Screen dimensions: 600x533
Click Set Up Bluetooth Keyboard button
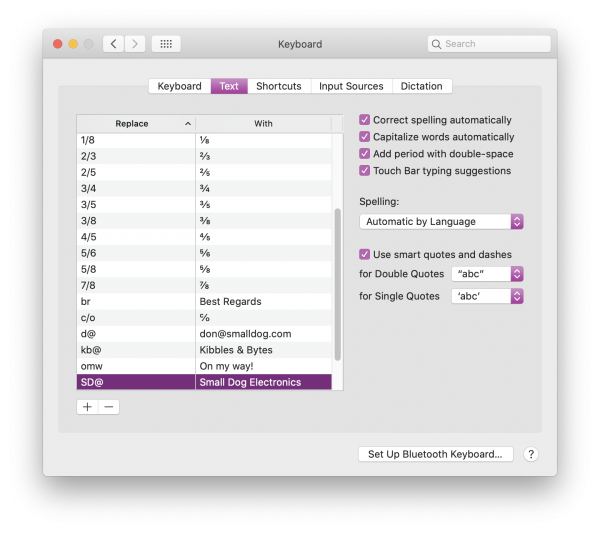tap(435, 454)
